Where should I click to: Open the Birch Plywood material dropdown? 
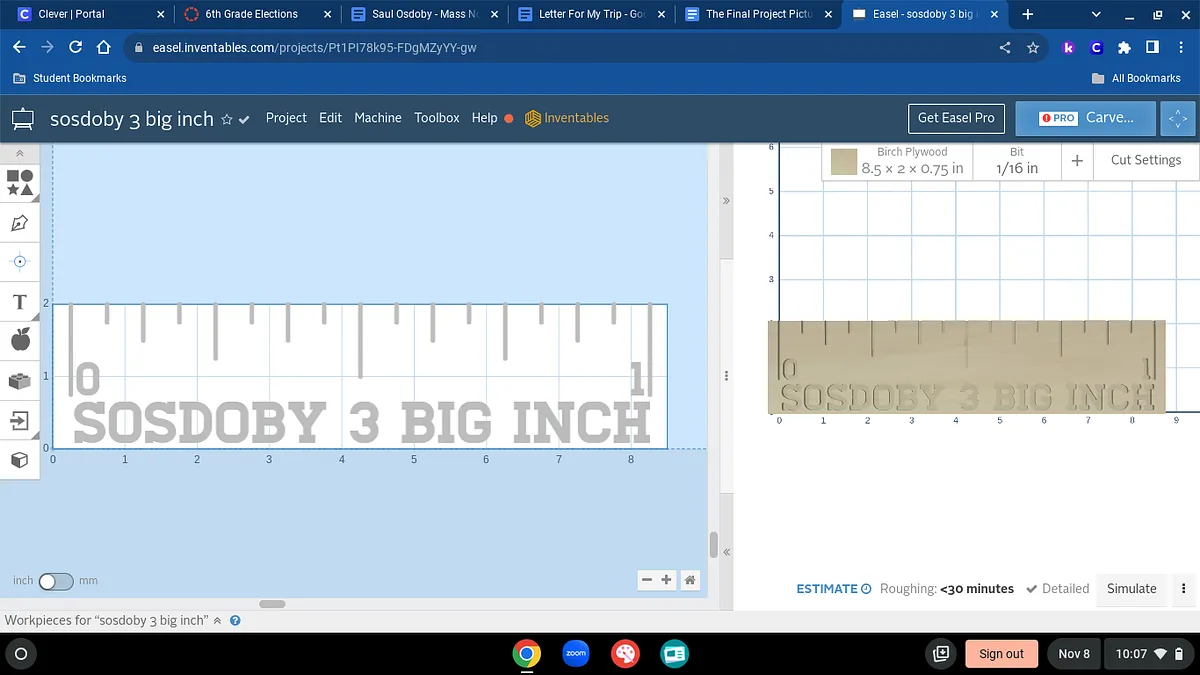click(x=911, y=161)
